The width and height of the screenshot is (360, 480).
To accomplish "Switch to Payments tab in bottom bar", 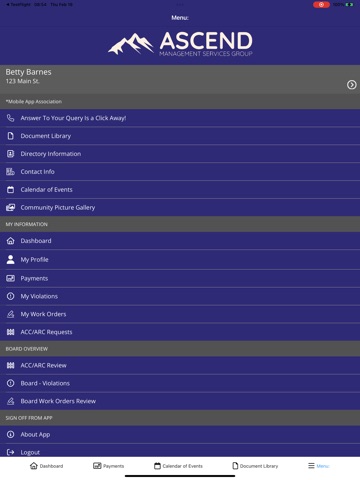I will [108, 466].
